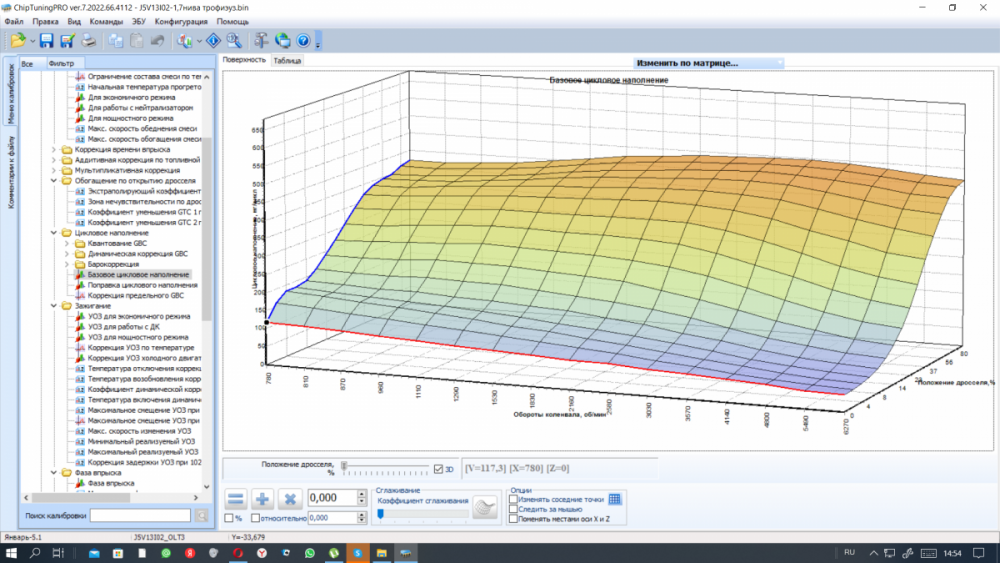Viewport: 1000px width, 563px height.
Task: Click the 'Поиск калибровки' search field
Action: click(140, 516)
